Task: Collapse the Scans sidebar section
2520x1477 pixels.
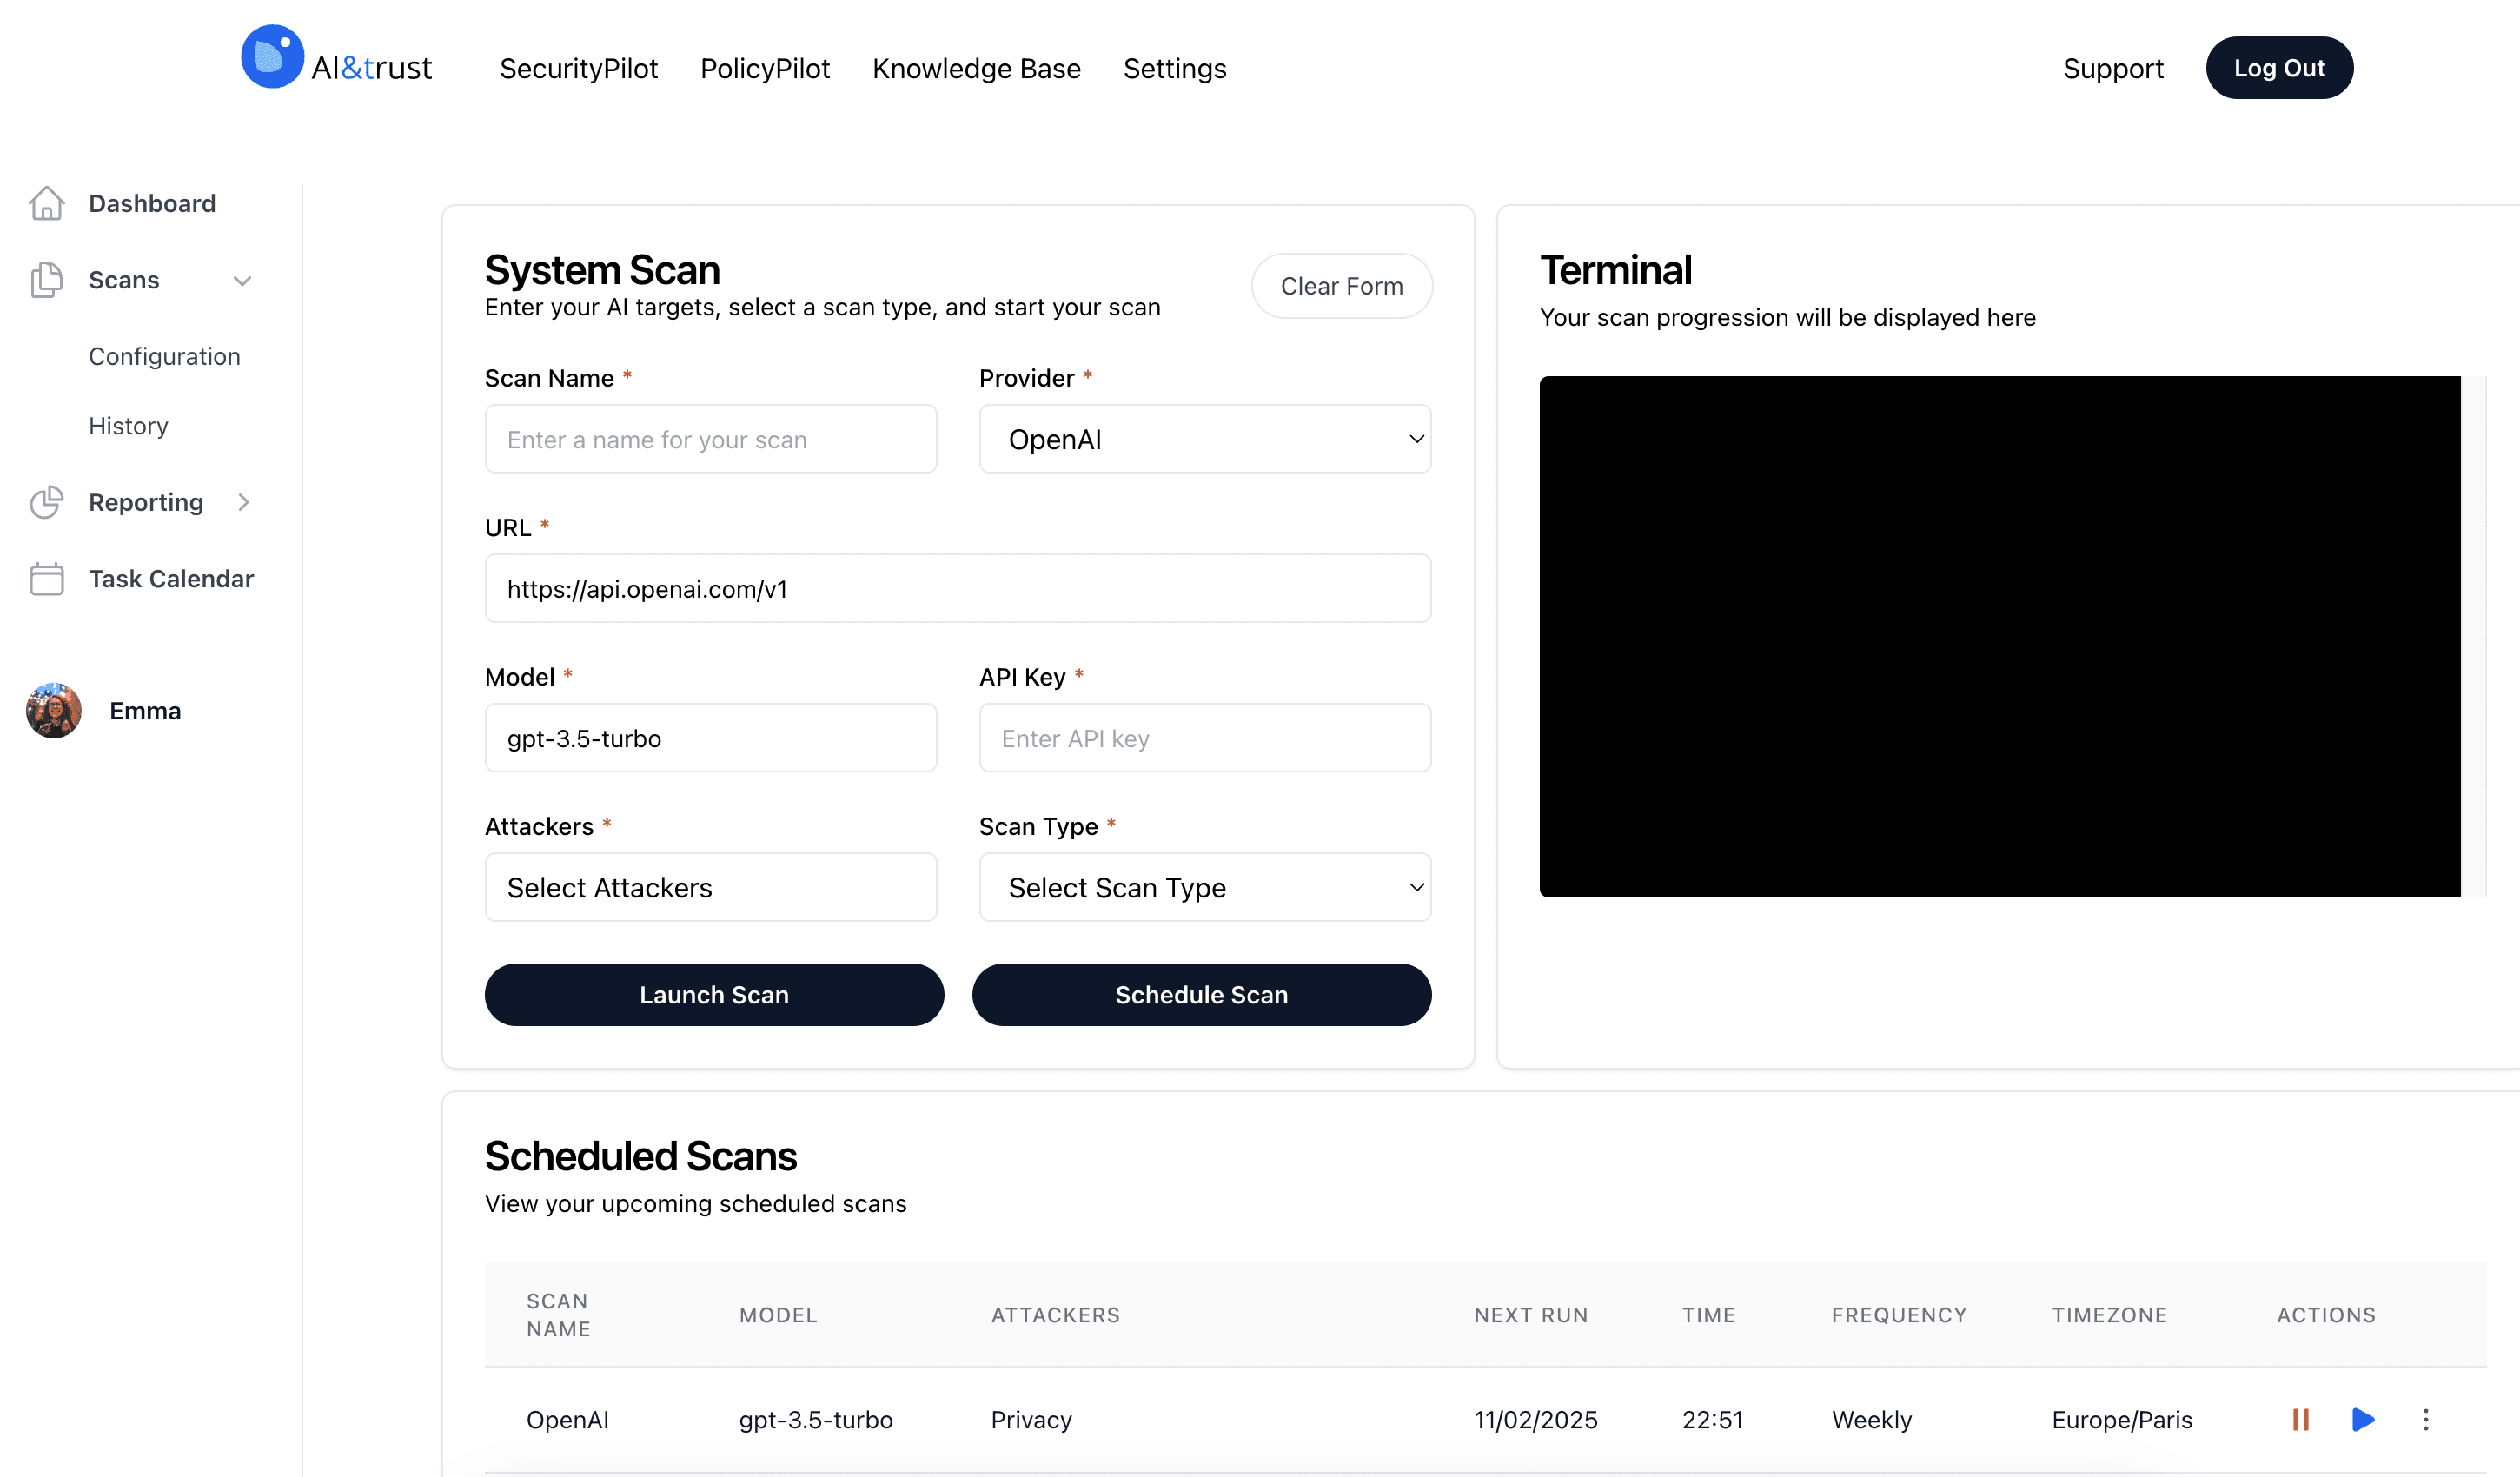Action: [x=242, y=281]
